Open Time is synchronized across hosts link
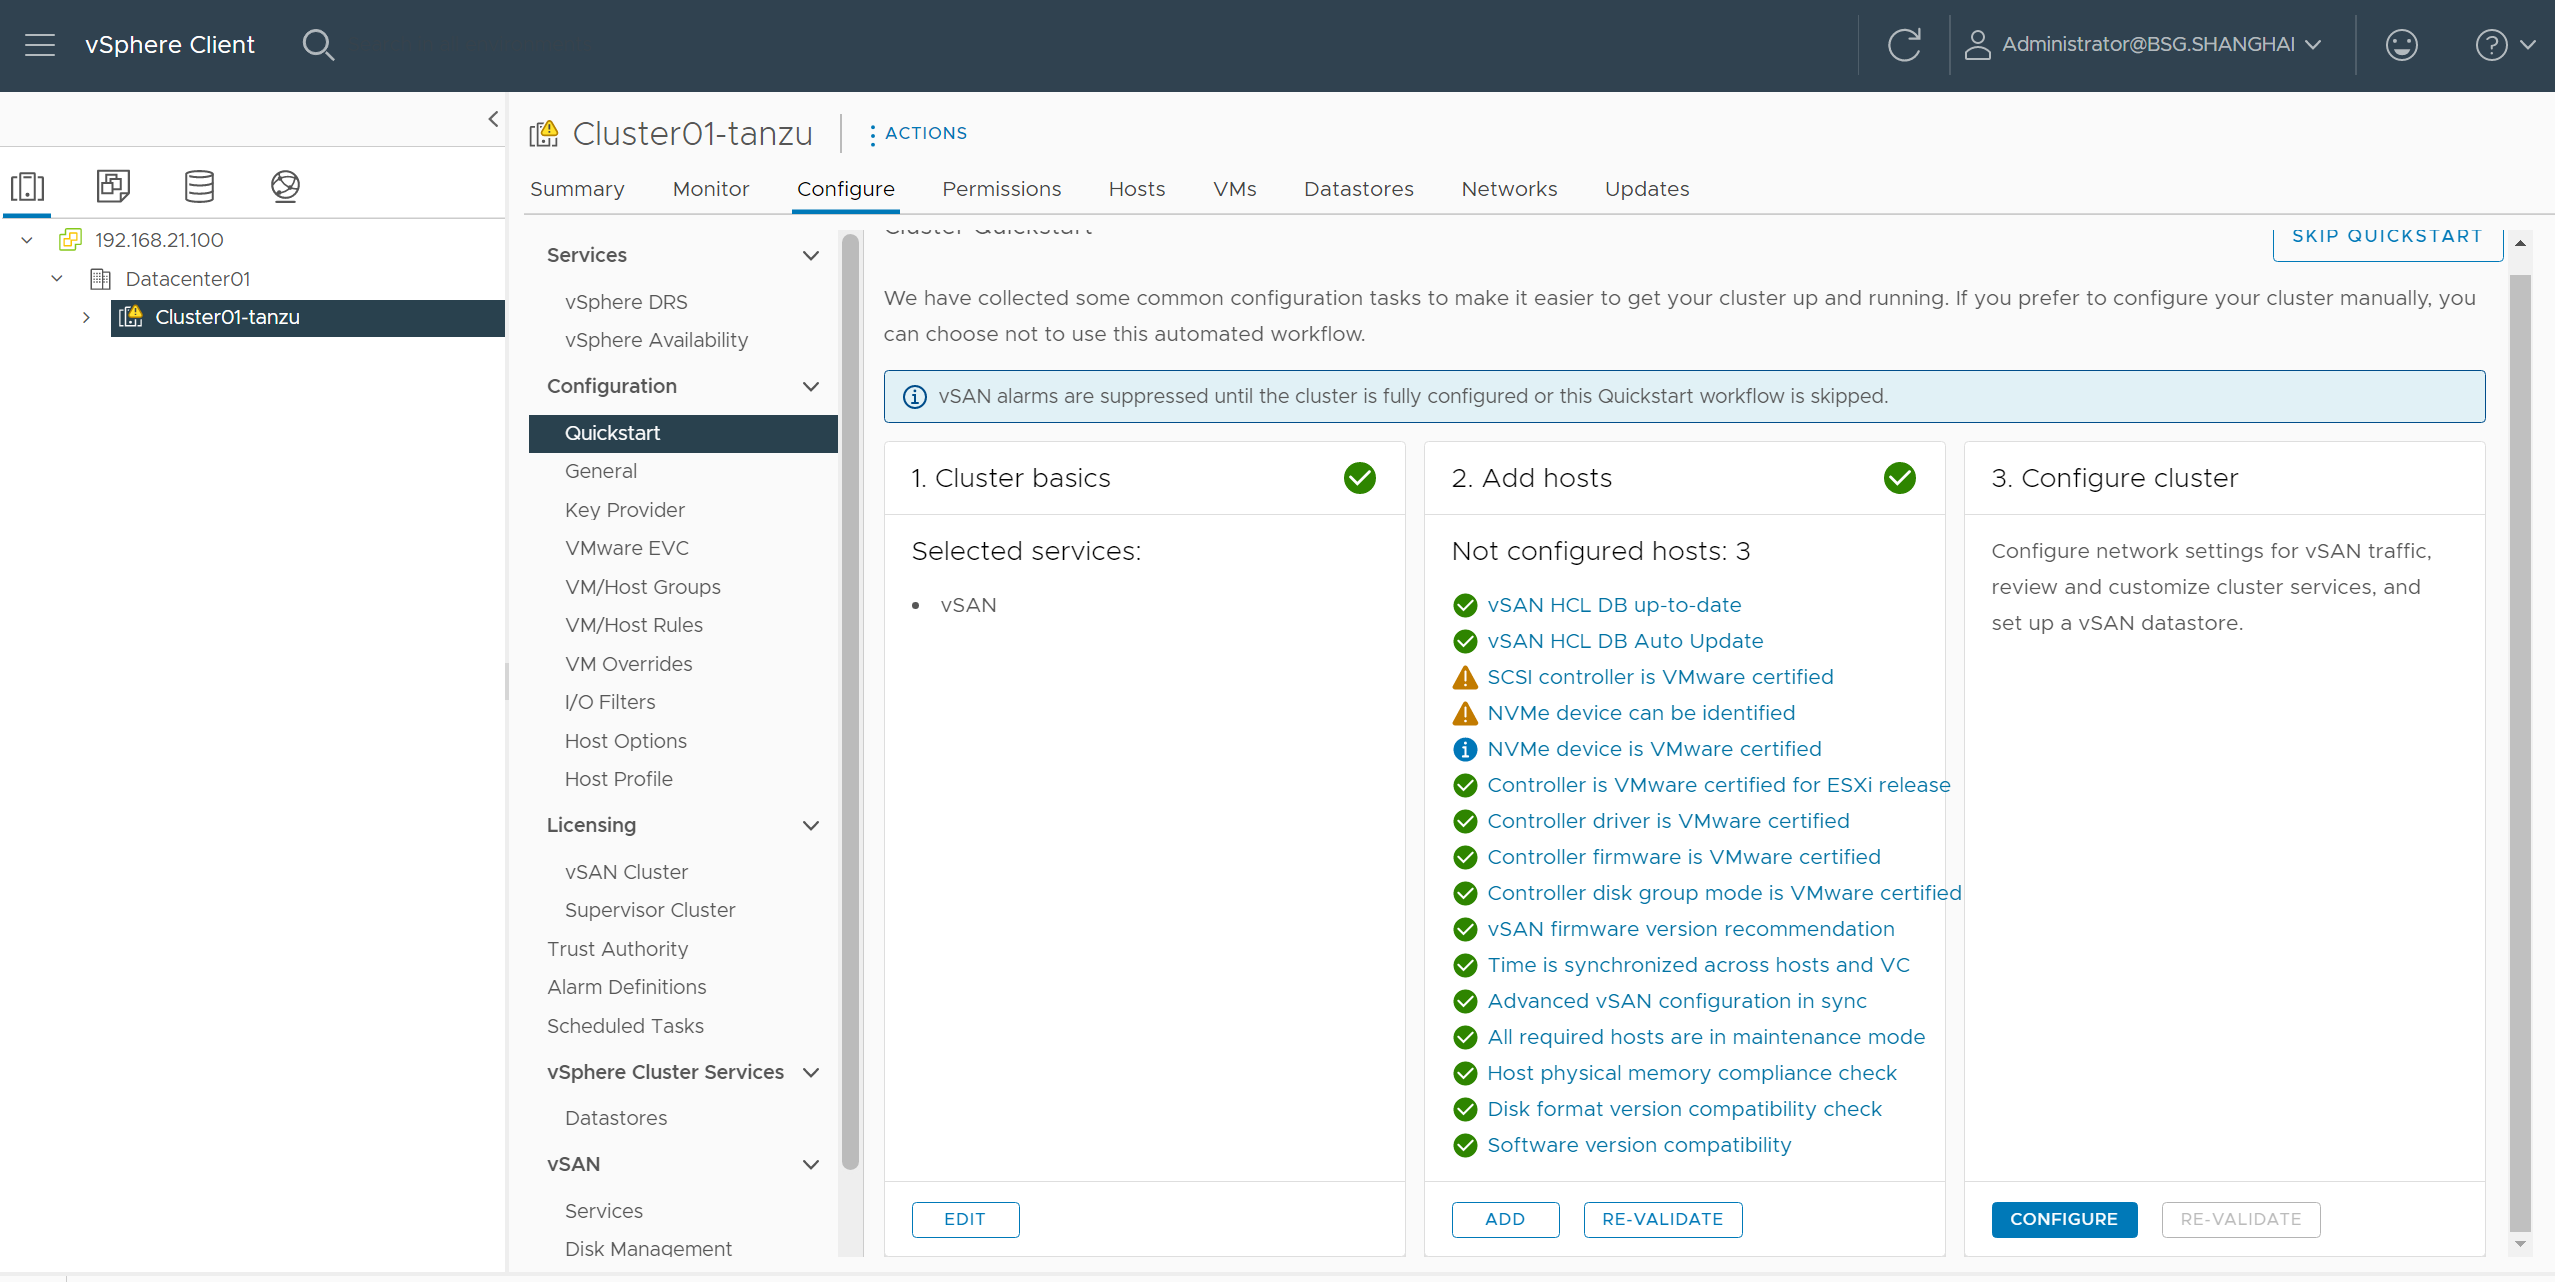Screen dimensions: 2555x1282 (1698, 965)
